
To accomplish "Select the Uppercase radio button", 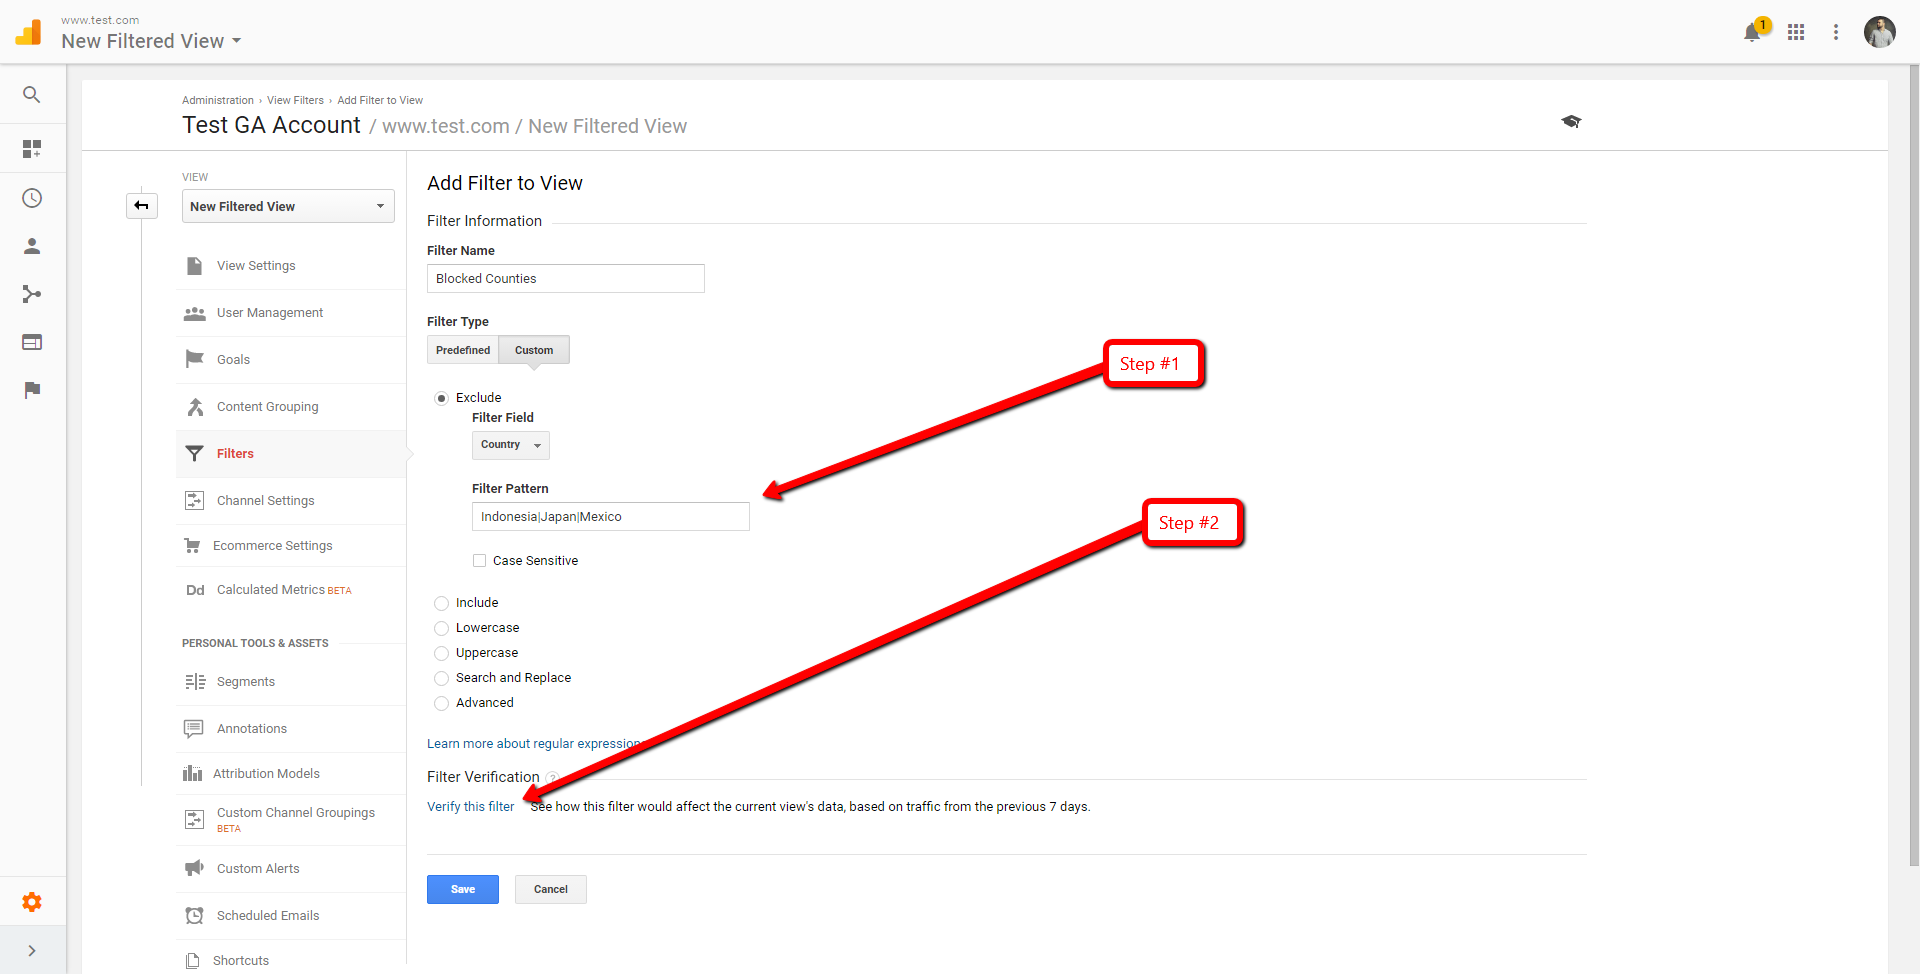I will pyautogui.click(x=441, y=653).
